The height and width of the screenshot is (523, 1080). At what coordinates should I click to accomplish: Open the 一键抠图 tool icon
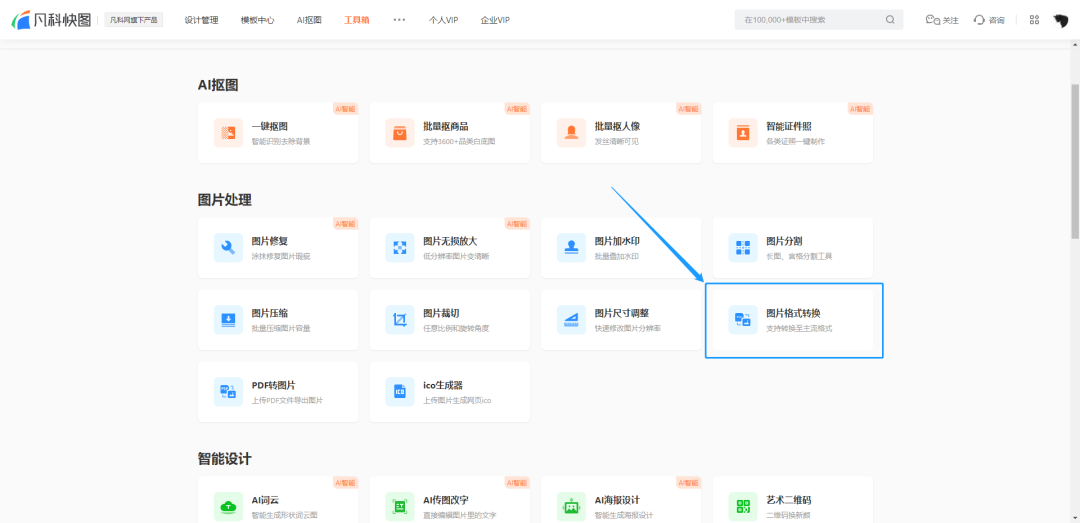[228, 133]
